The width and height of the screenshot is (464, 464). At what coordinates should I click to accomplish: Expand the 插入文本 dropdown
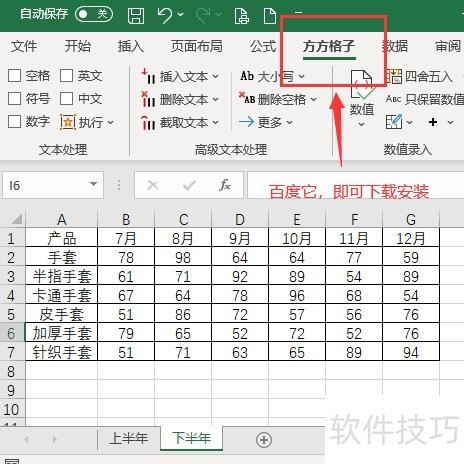[215, 77]
